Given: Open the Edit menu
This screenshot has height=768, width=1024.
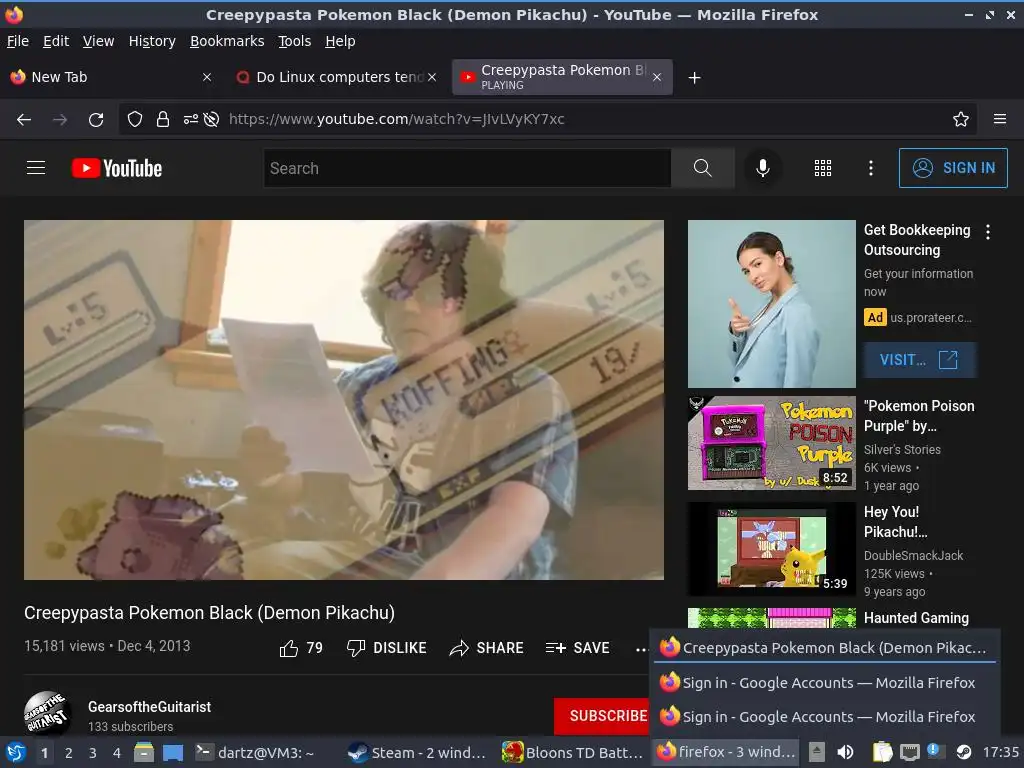Looking at the screenshot, I should [56, 41].
